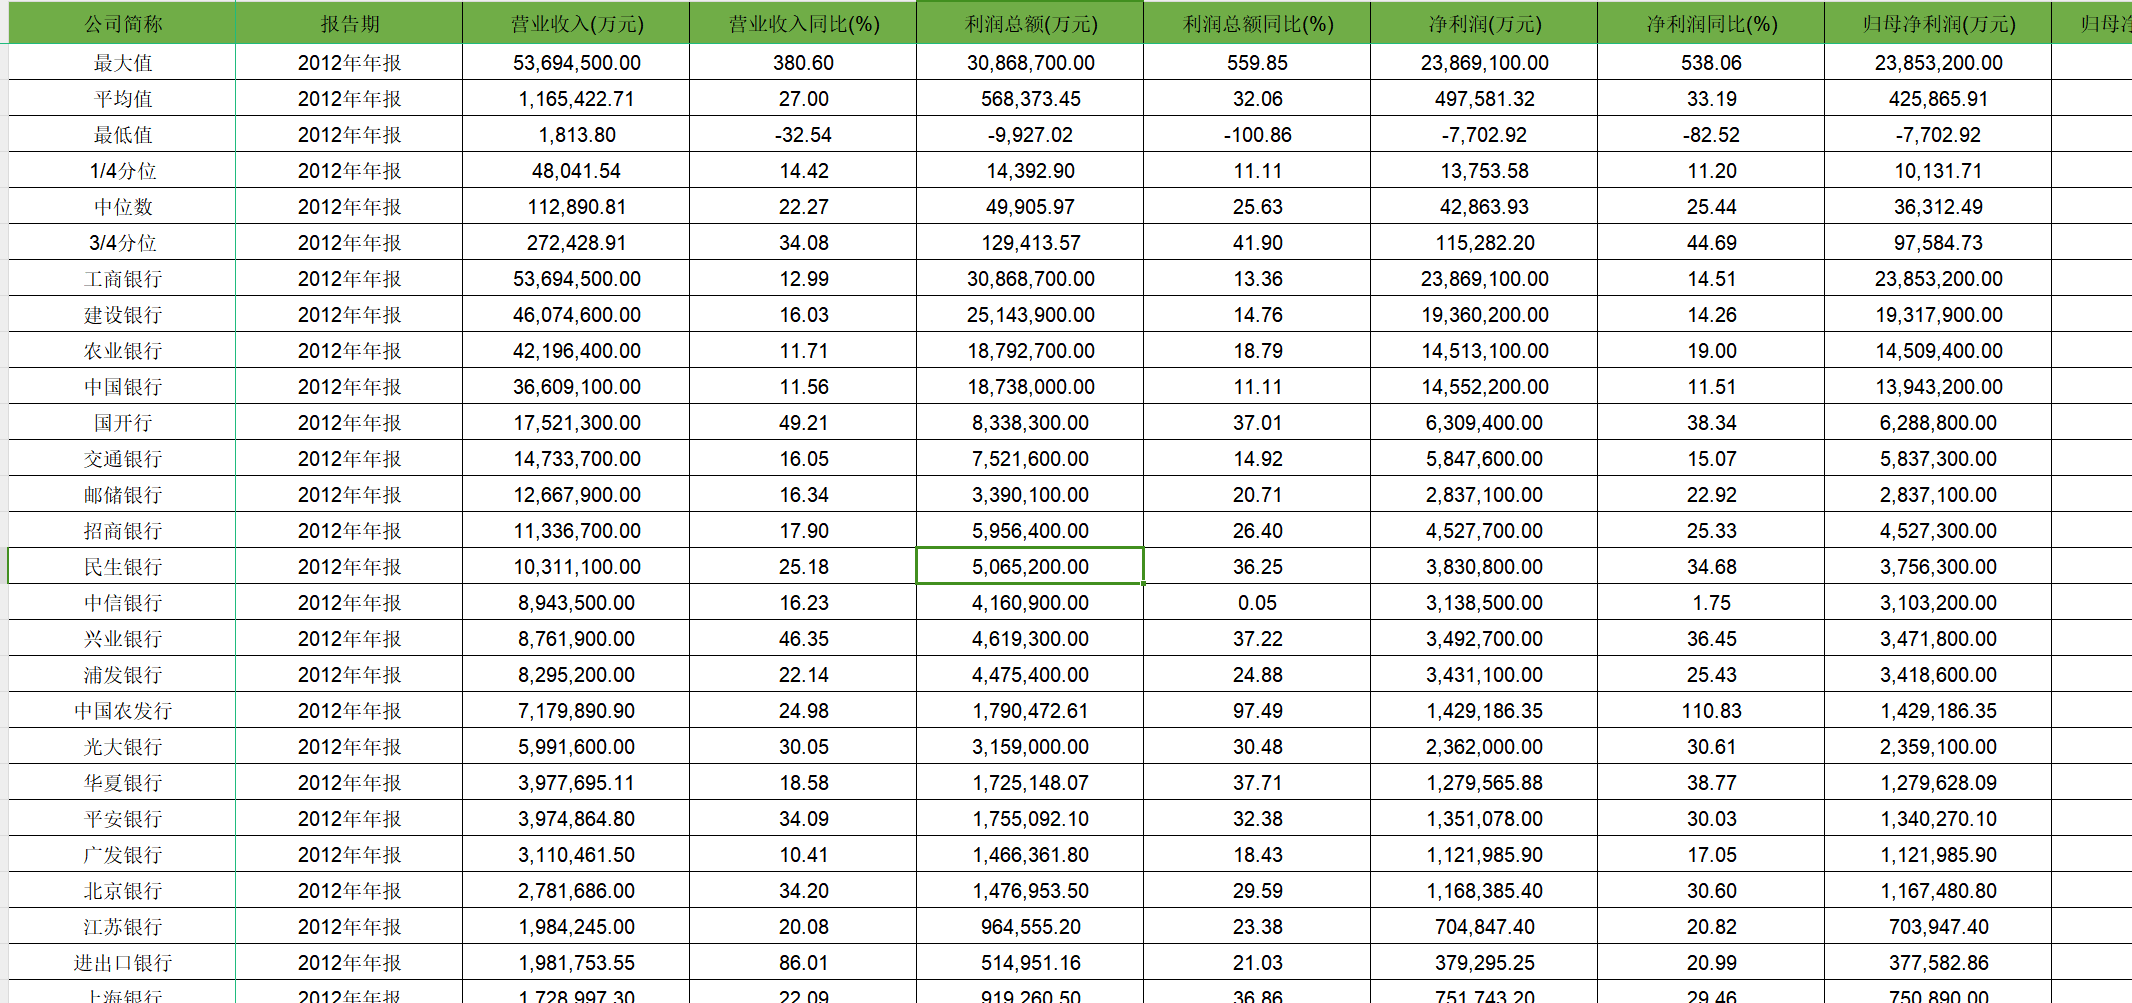The height and width of the screenshot is (1003, 2132).
Task: Select the 浦发银行 company name cell
Action: [x=122, y=674]
